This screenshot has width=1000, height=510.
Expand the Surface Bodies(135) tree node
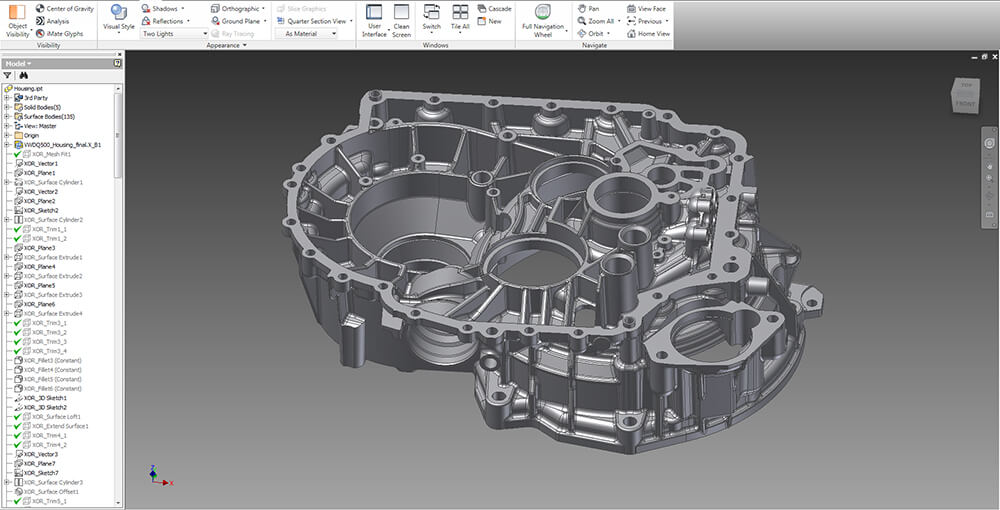(x=7, y=116)
